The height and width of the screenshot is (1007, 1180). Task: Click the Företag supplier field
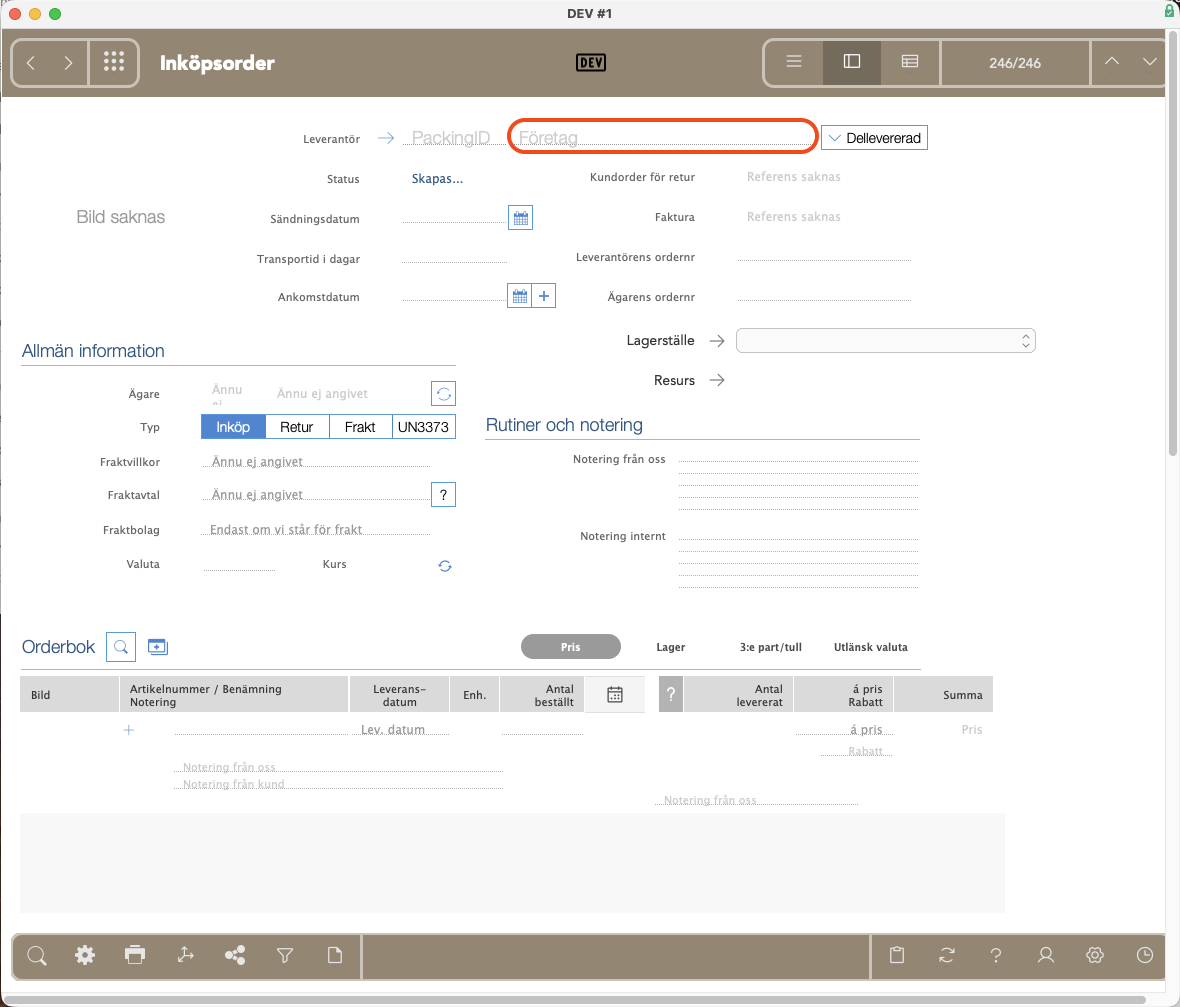tap(662, 137)
